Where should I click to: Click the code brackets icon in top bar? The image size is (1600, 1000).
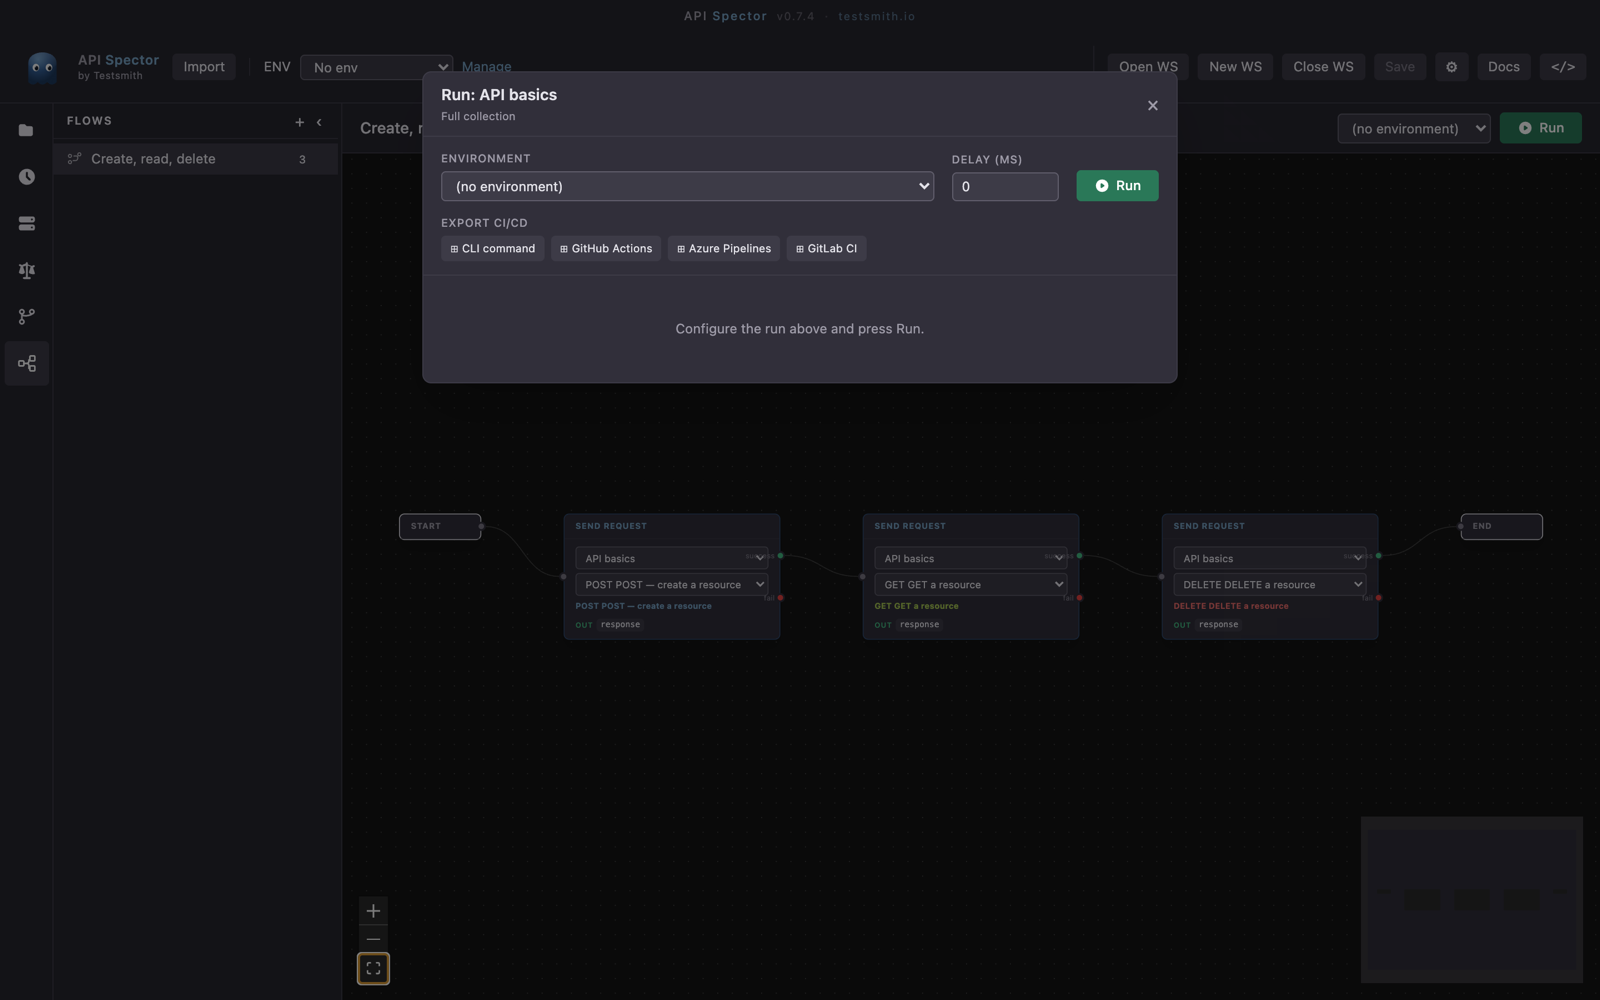click(x=1563, y=67)
